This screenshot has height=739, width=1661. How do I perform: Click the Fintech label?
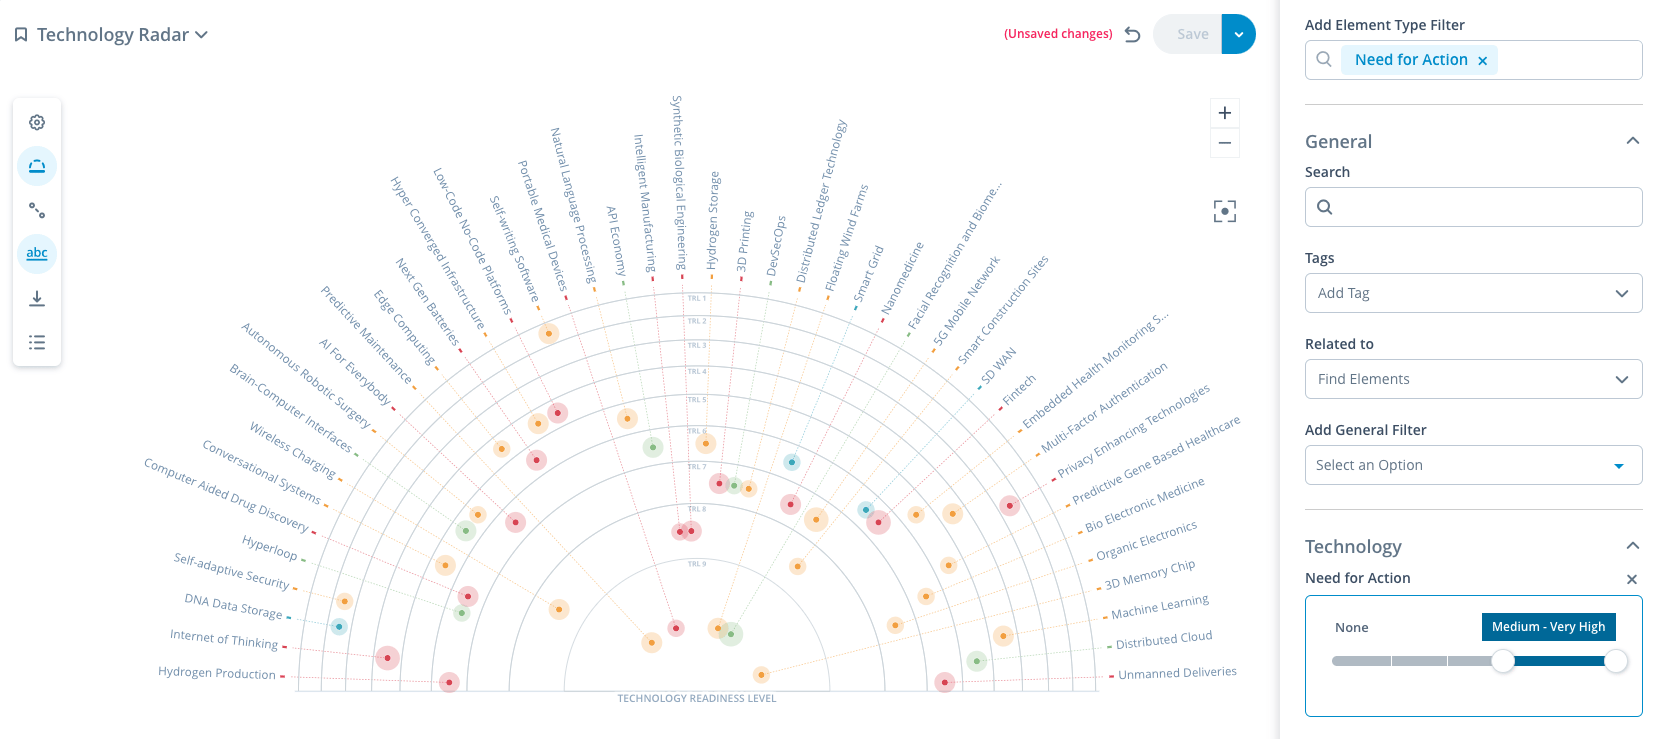coord(1019,390)
